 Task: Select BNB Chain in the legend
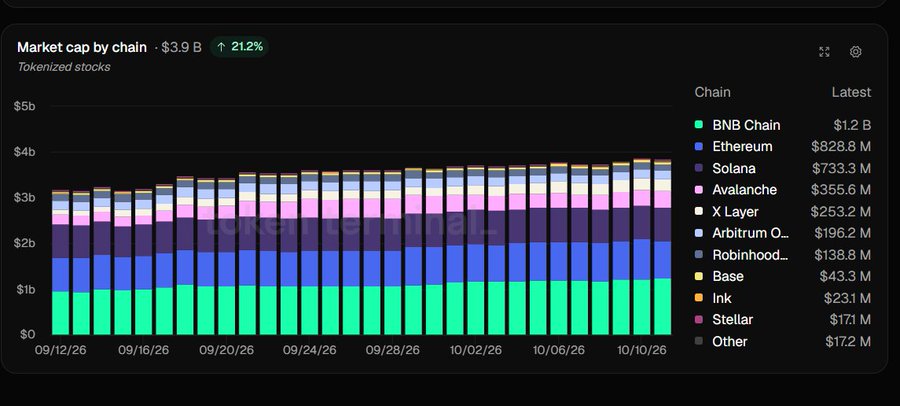746,125
